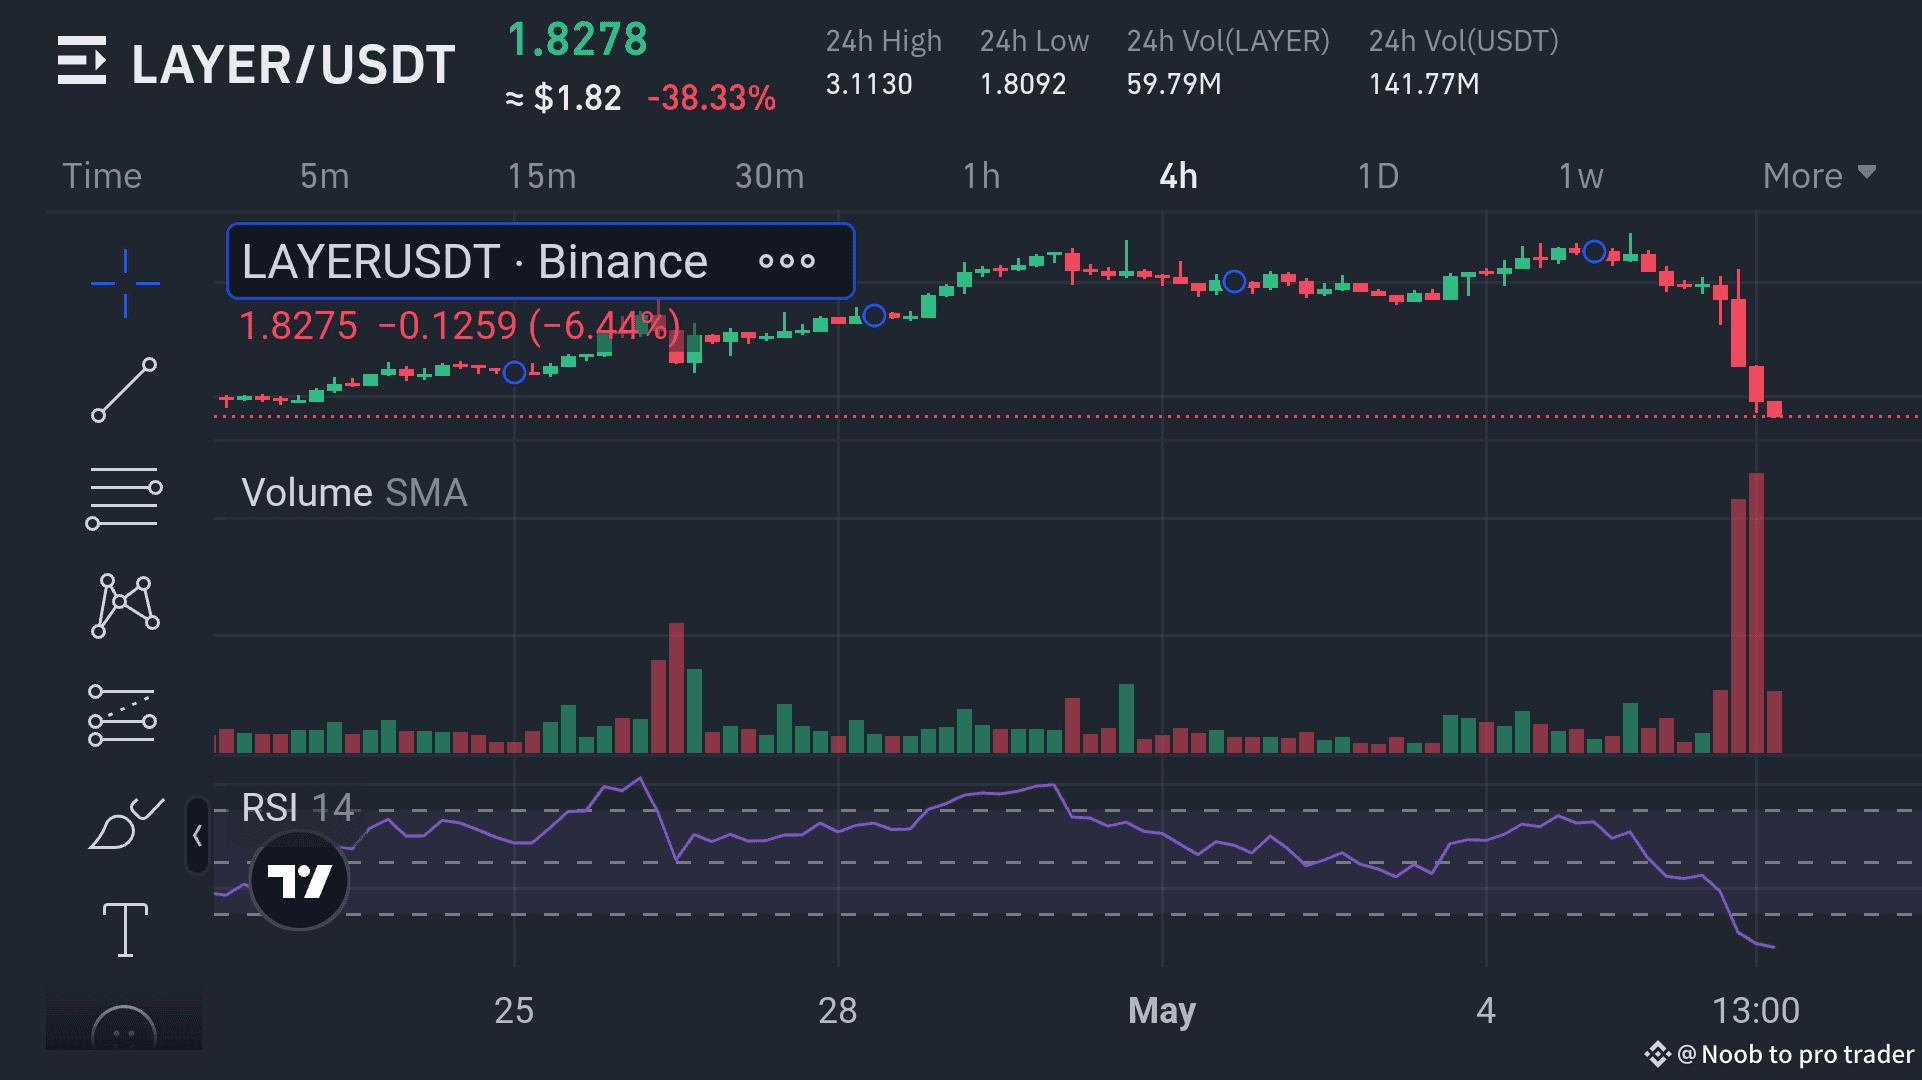Open the trading pair list menu icon
Screen dimensions: 1922x1080
82,61
